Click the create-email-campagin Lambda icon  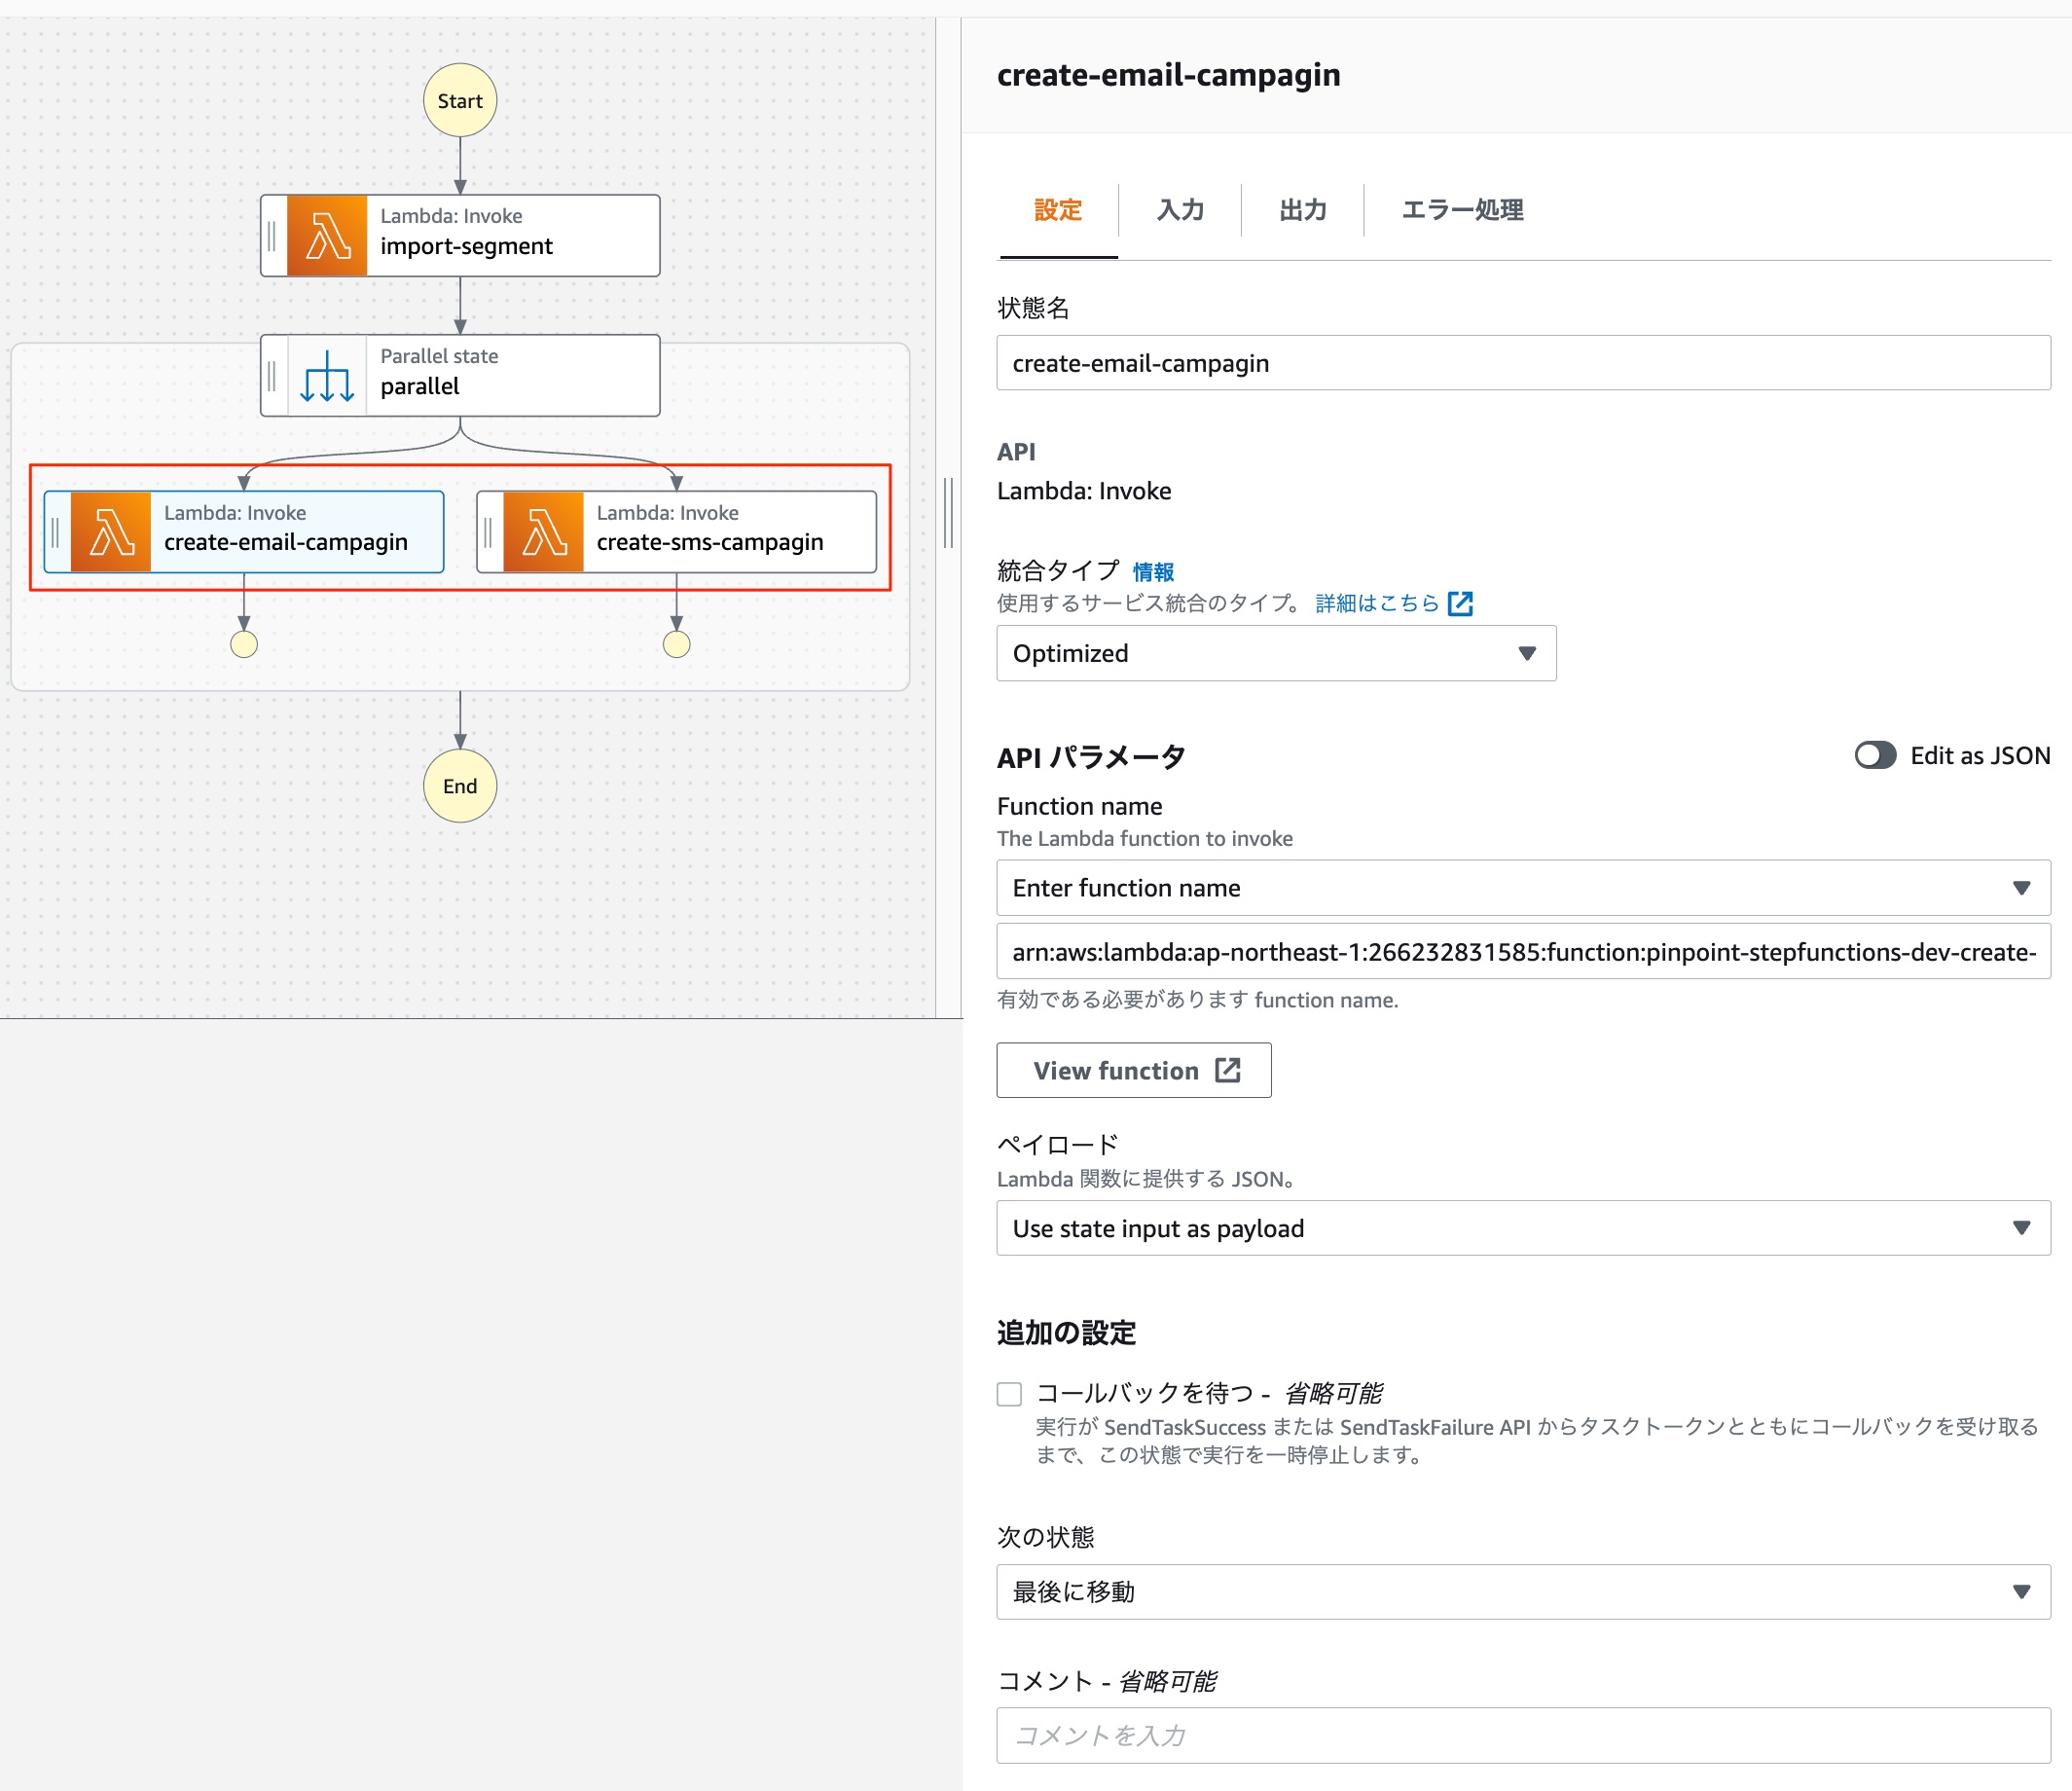[111, 532]
